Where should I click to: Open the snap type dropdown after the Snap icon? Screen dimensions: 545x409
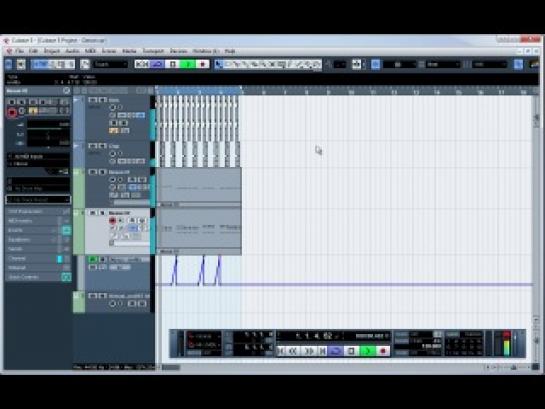coord(399,64)
